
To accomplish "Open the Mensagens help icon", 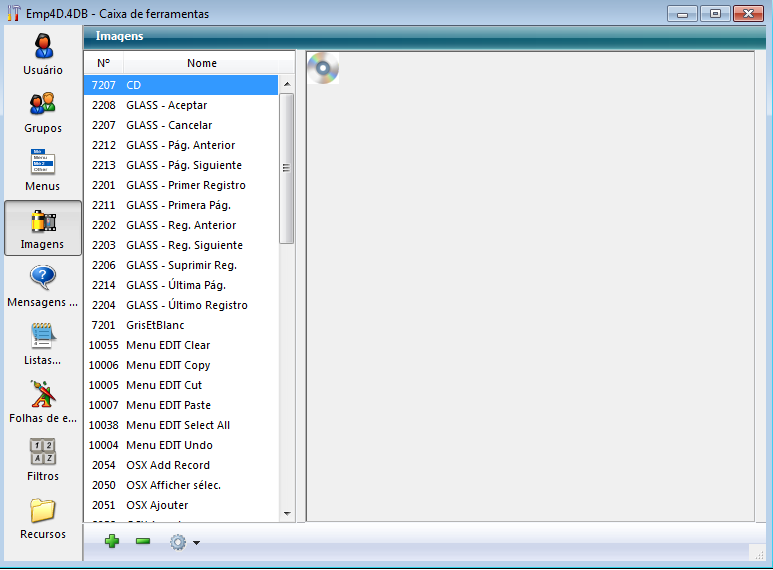I will pyautogui.click(x=43, y=279).
